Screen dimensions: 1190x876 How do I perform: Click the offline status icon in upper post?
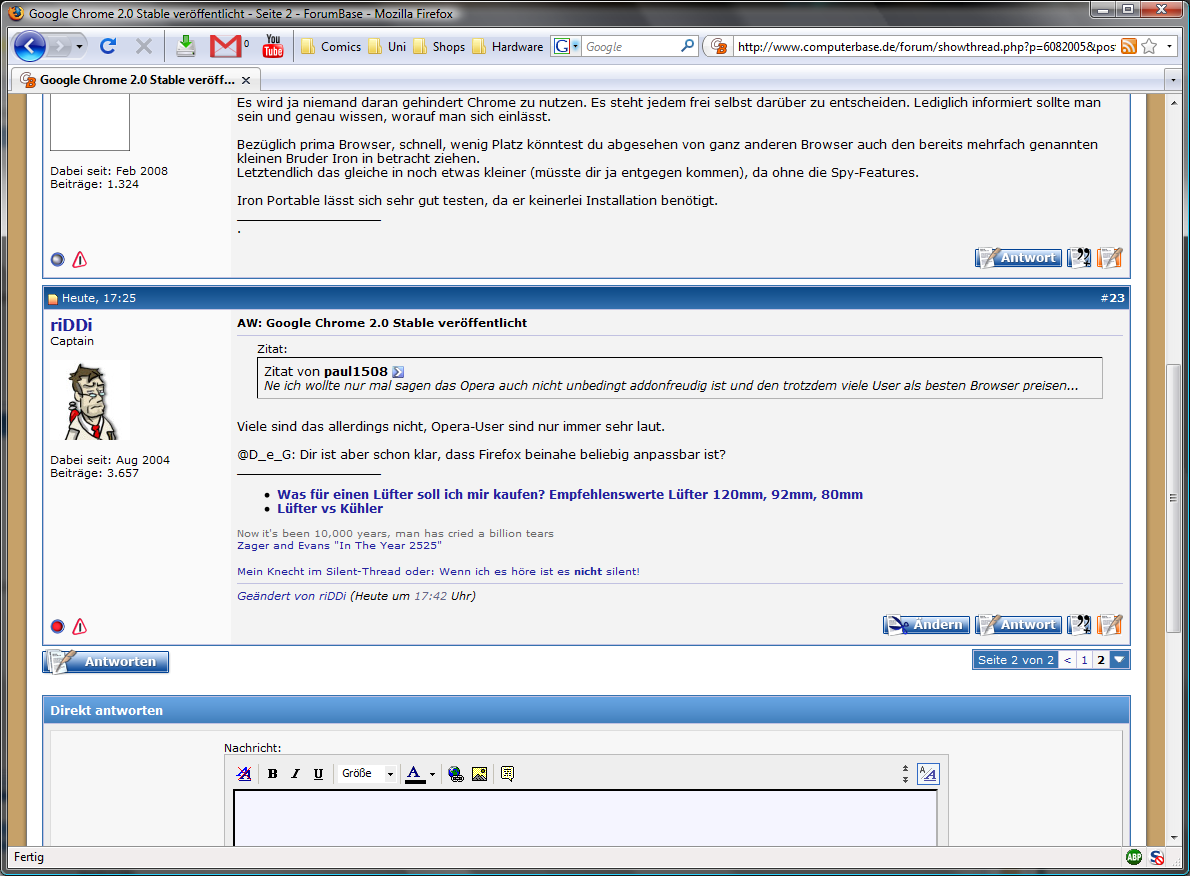click(58, 260)
